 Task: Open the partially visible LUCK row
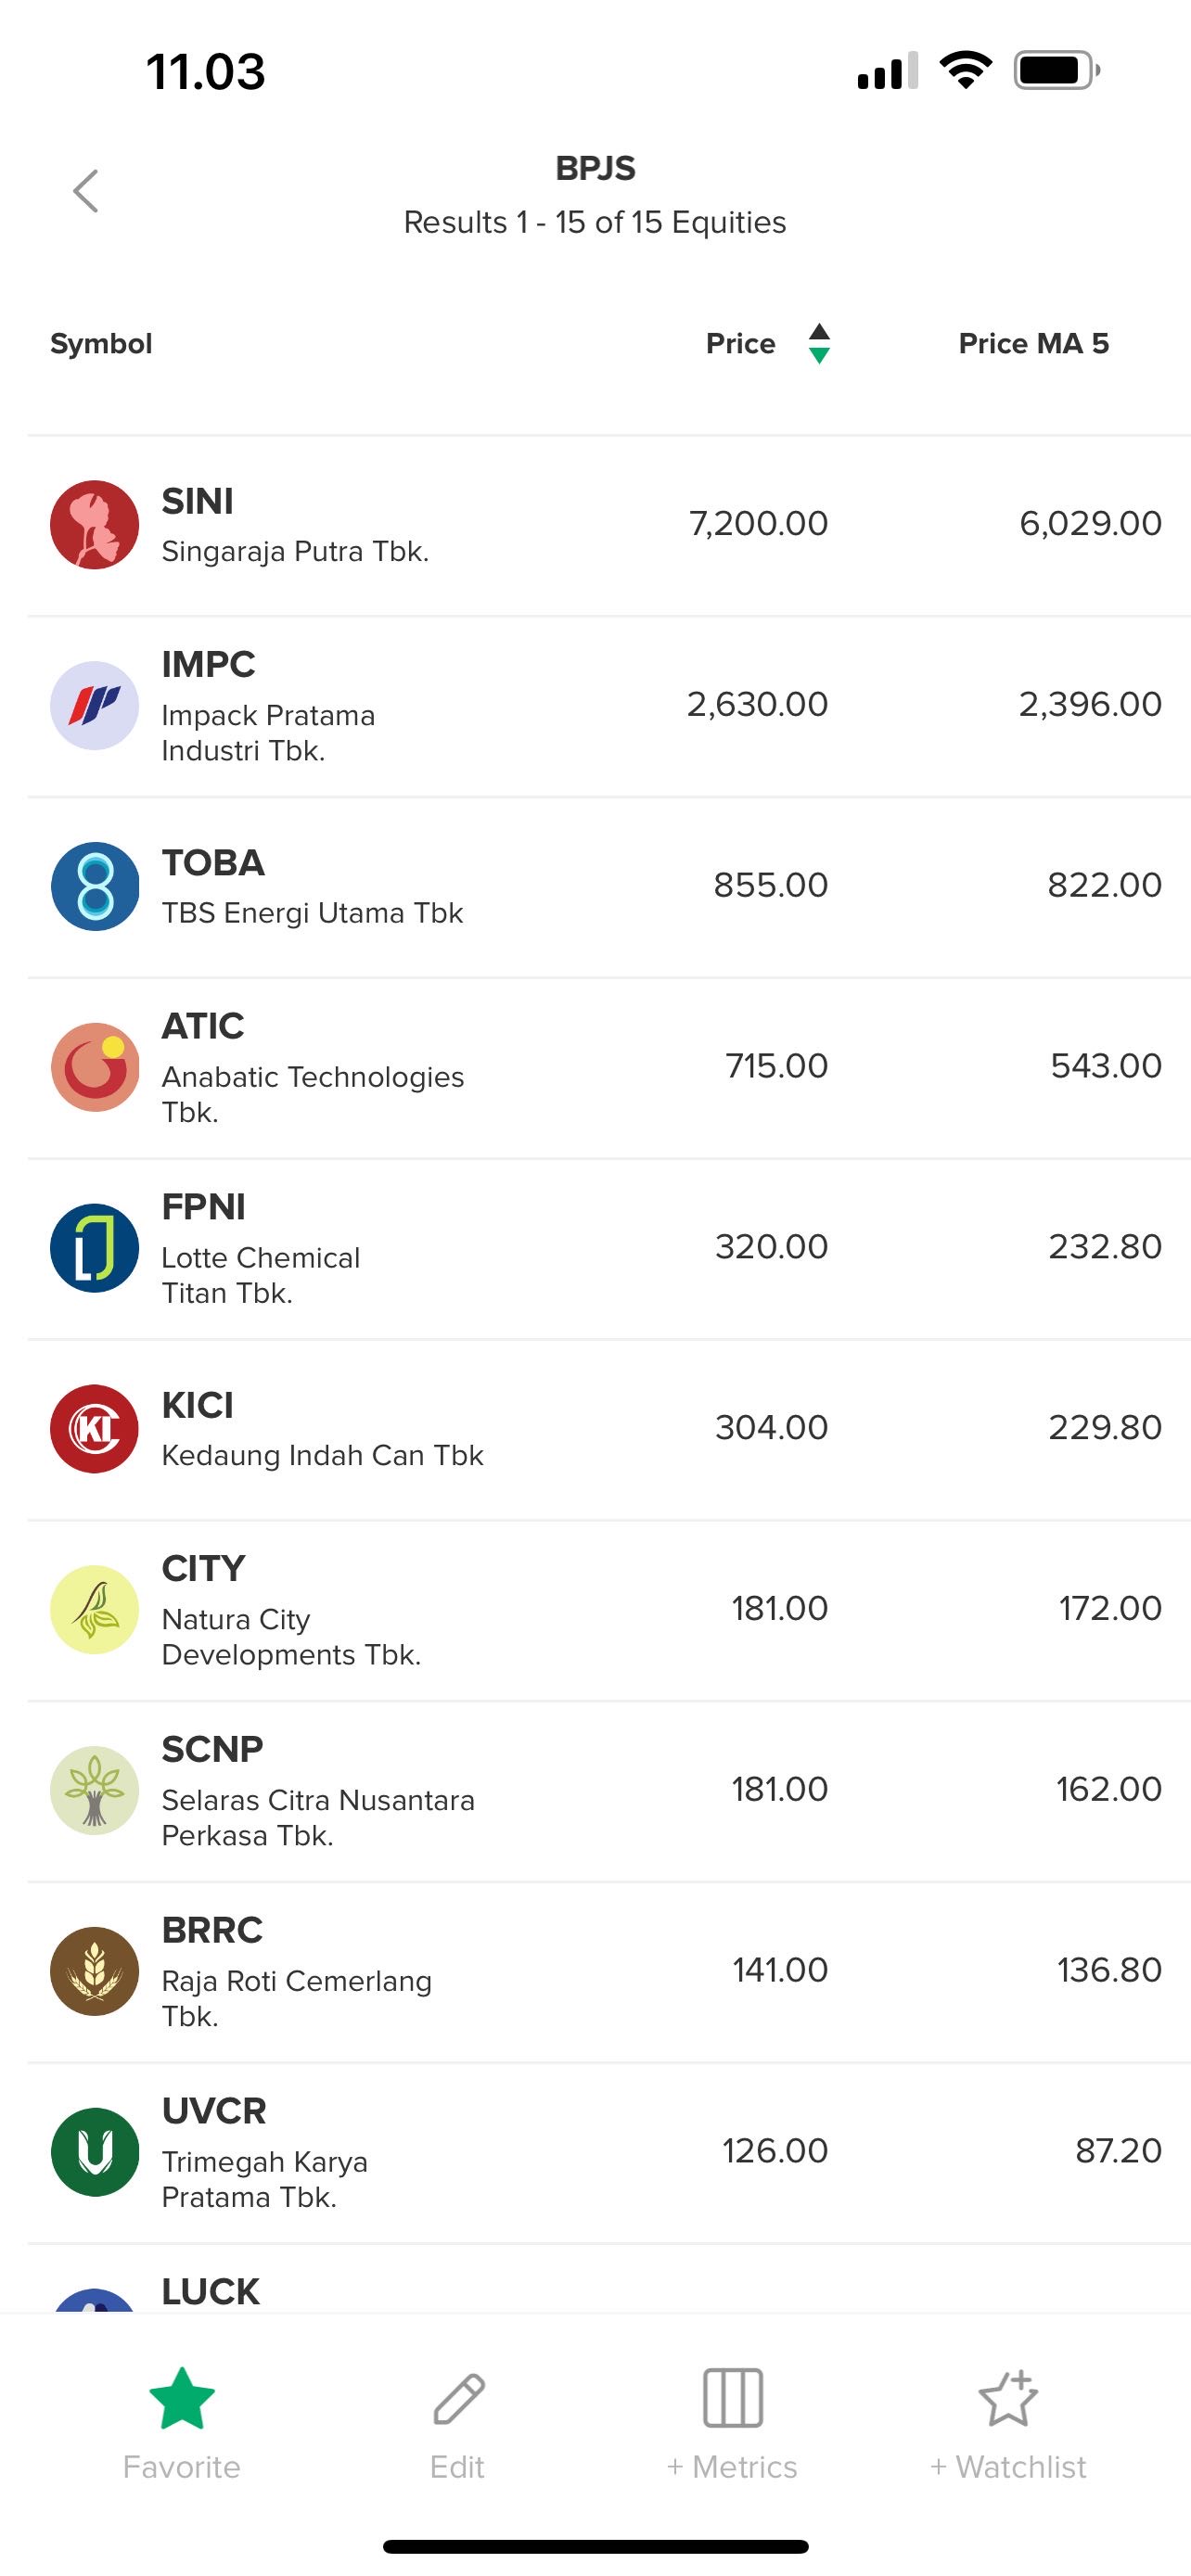click(x=210, y=2291)
